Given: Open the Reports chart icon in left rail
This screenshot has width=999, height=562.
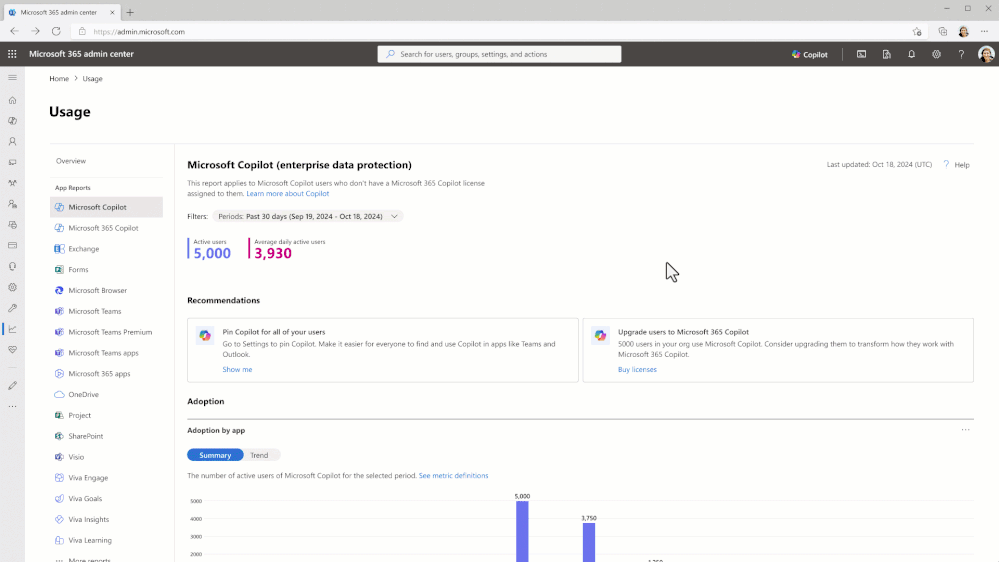Looking at the screenshot, I should pyautogui.click(x=12, y=329).
